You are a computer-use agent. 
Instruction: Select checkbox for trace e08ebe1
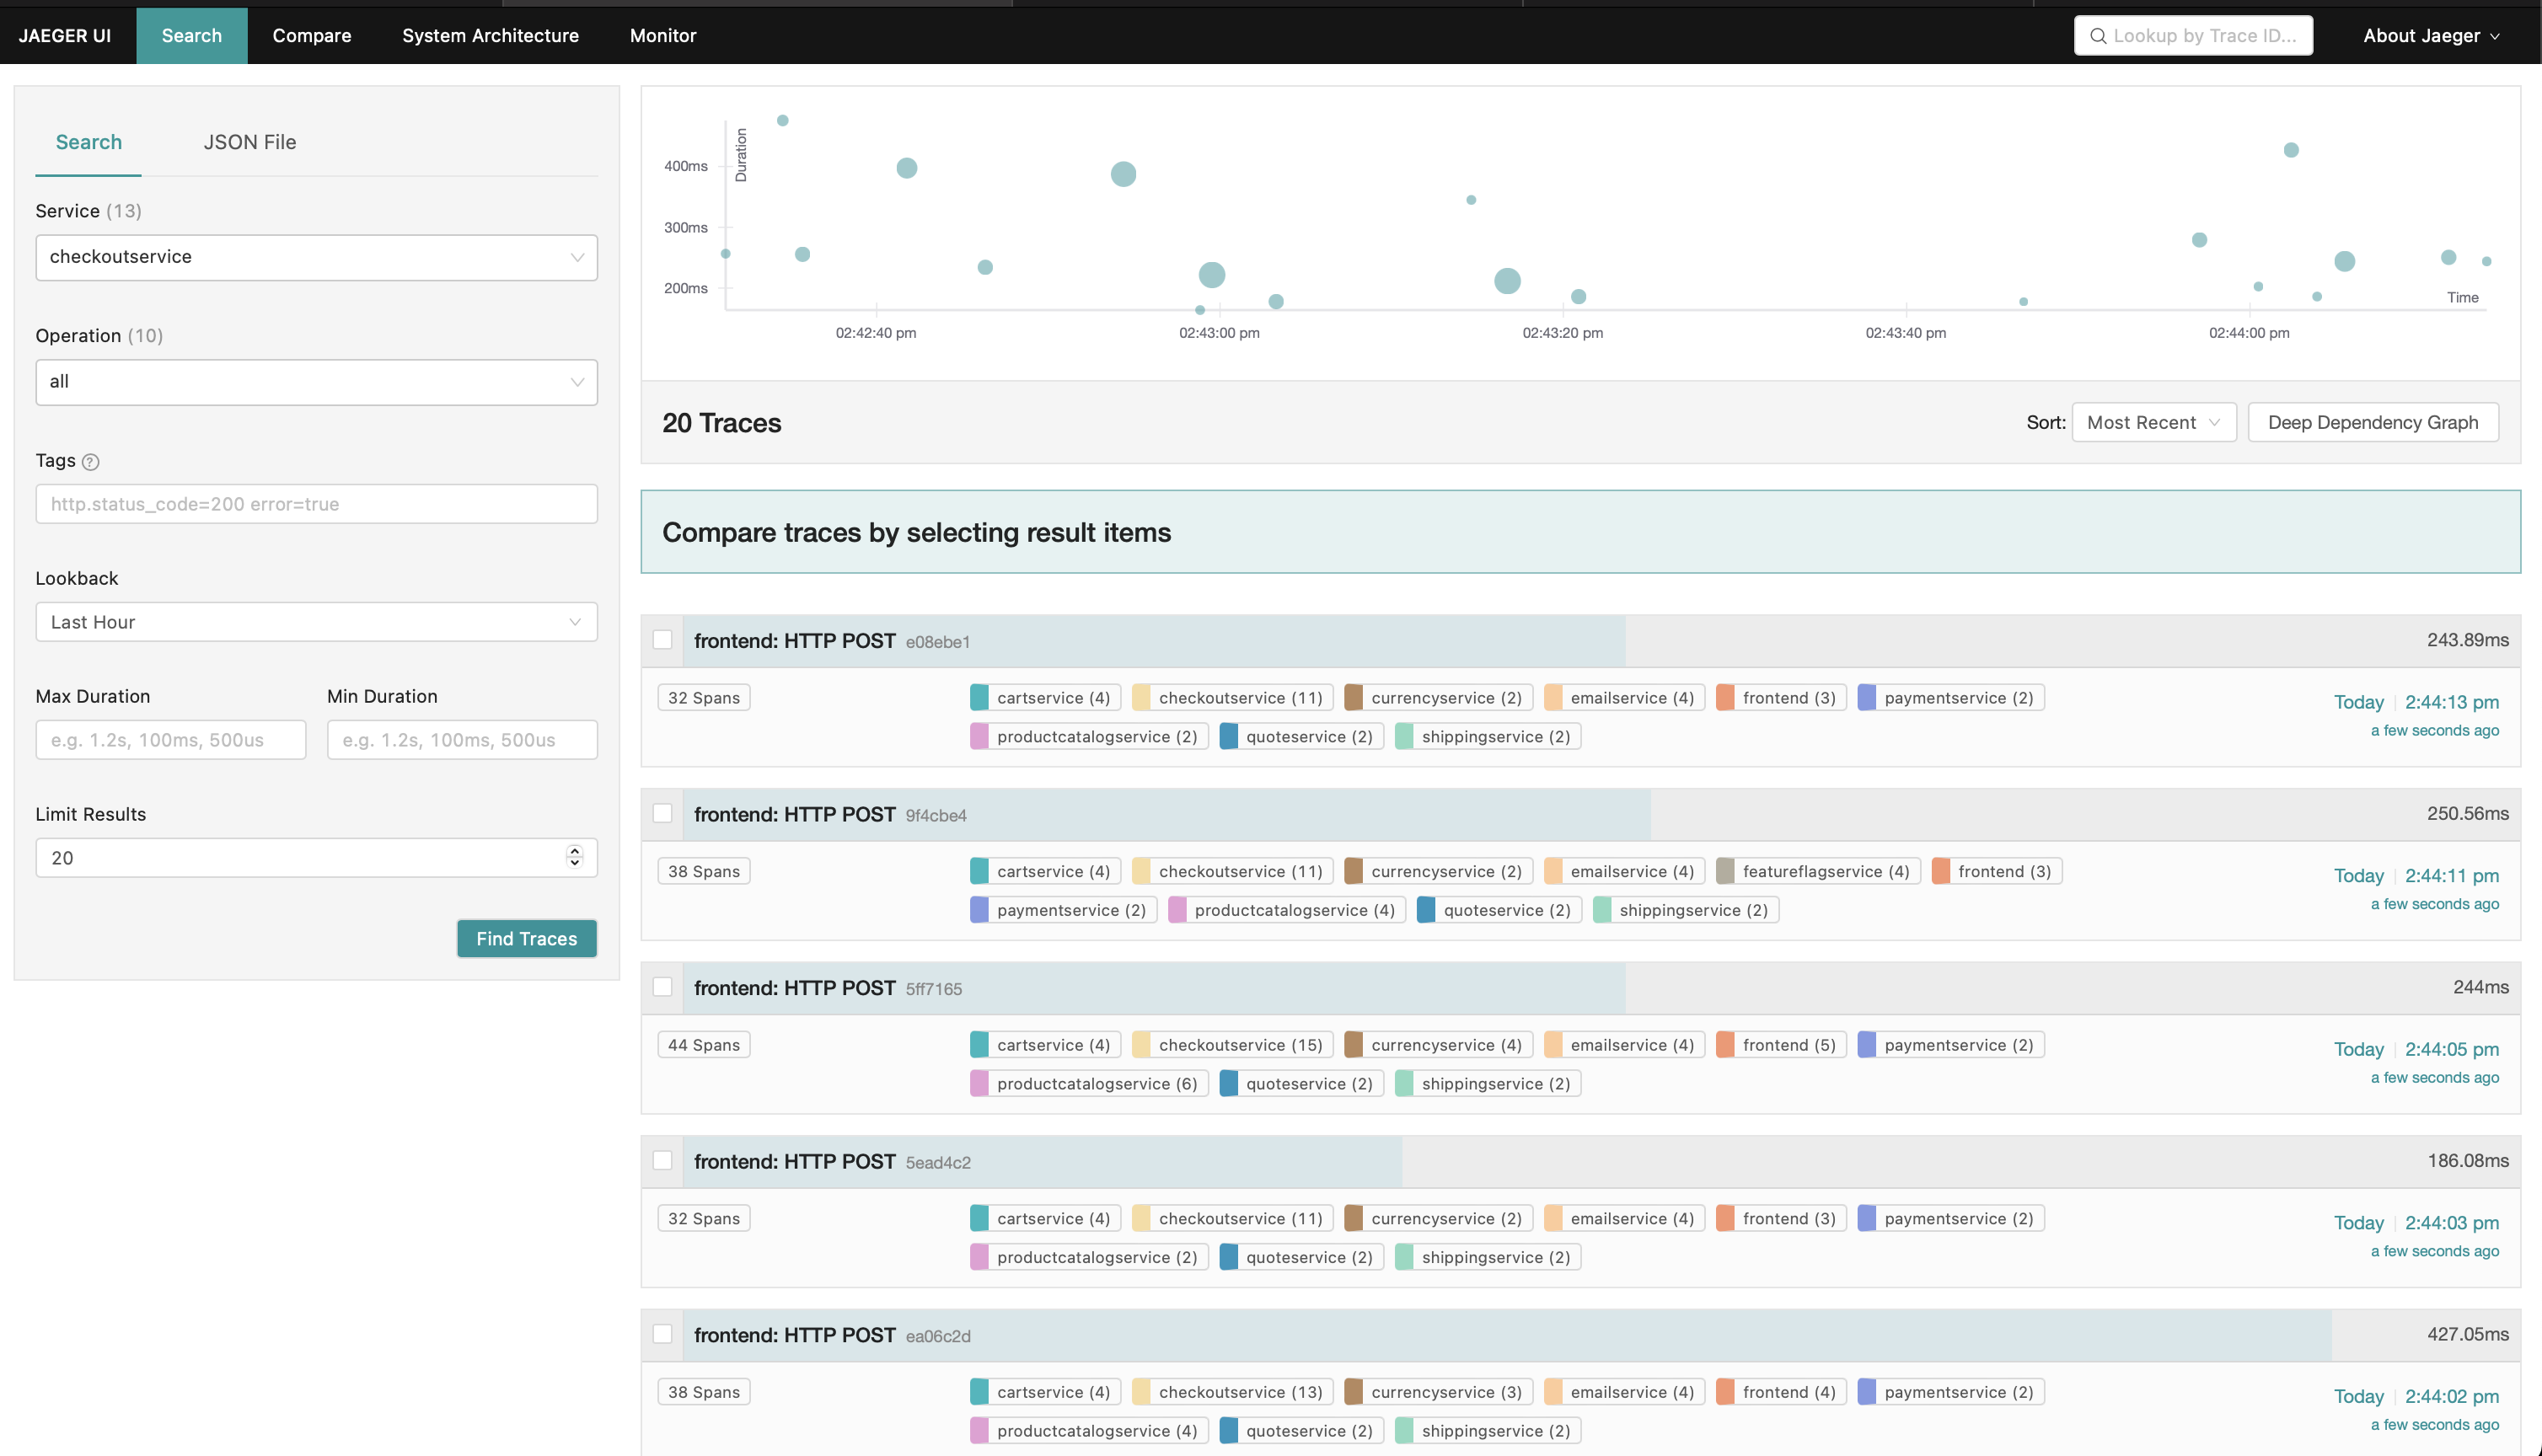pos(662,639)
